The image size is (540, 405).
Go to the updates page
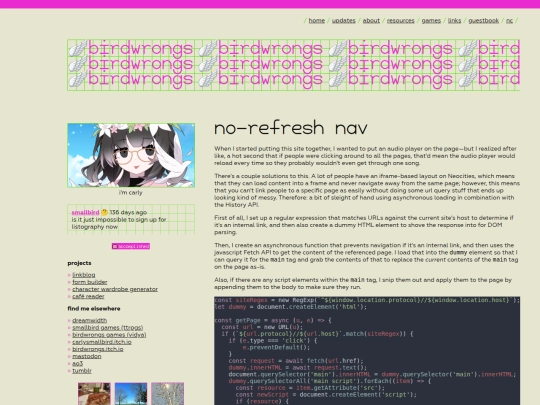343,21
